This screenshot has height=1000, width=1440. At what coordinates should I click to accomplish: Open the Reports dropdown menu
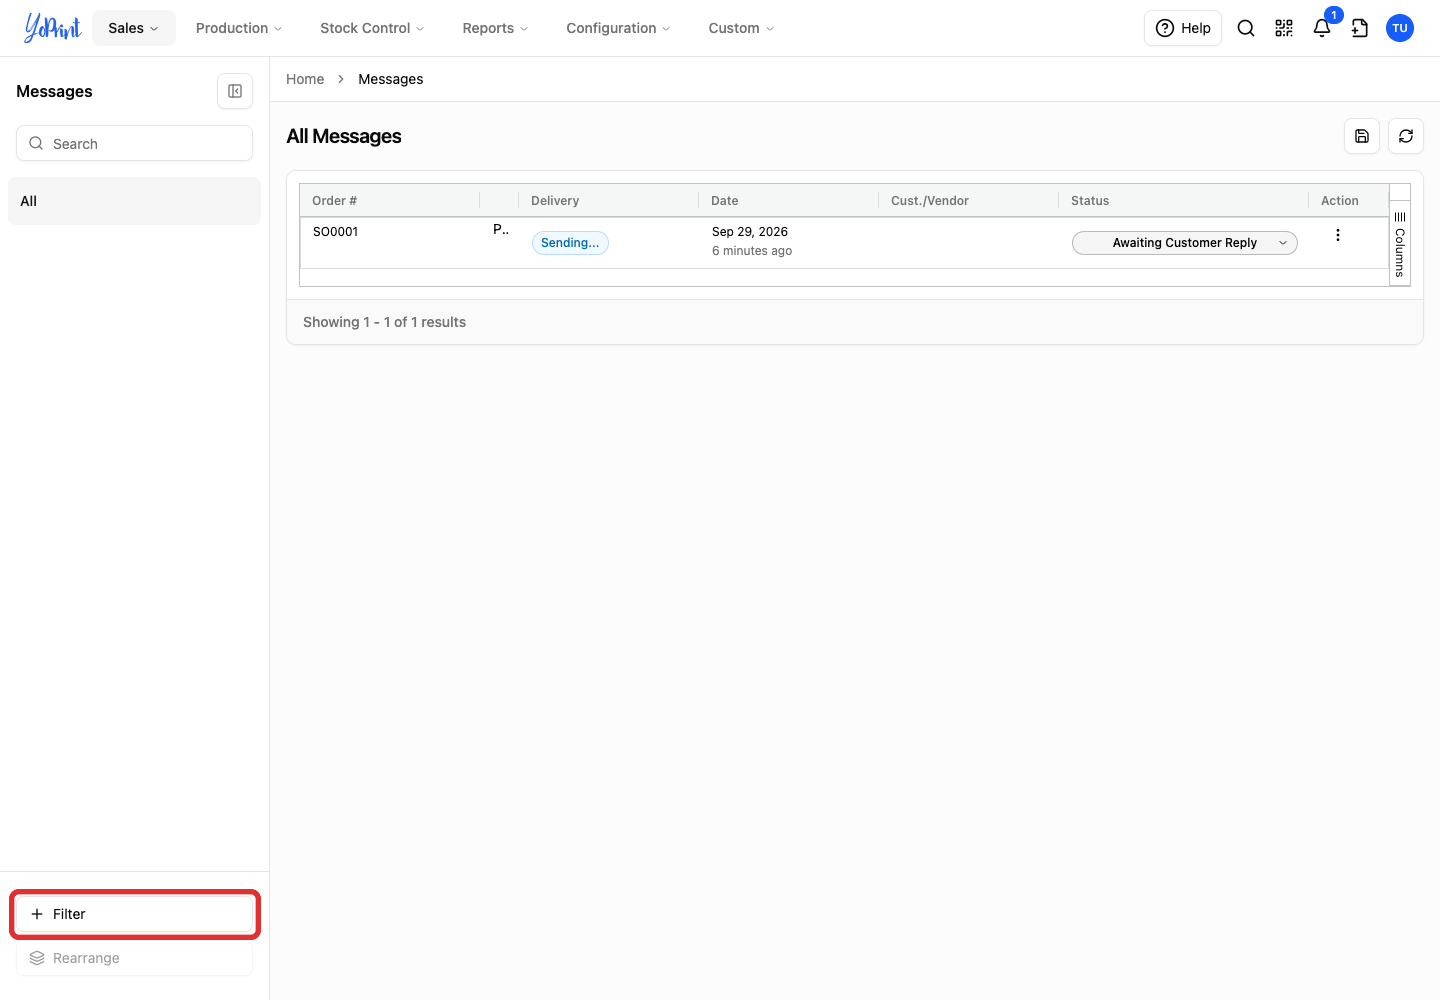pyautogui.click(x=495, y=28)
